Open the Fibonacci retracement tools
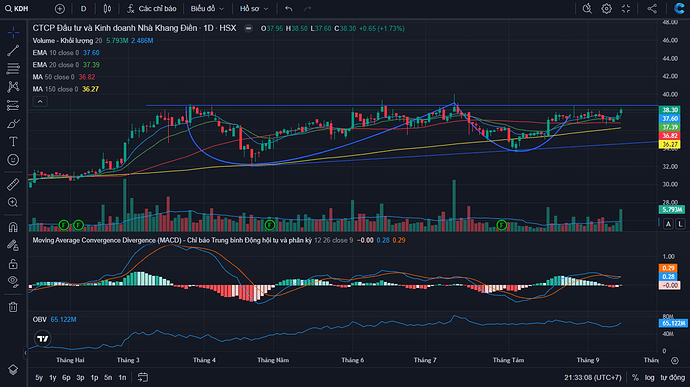Viewport: 690px width, 387px height. (x=13, y=69)
